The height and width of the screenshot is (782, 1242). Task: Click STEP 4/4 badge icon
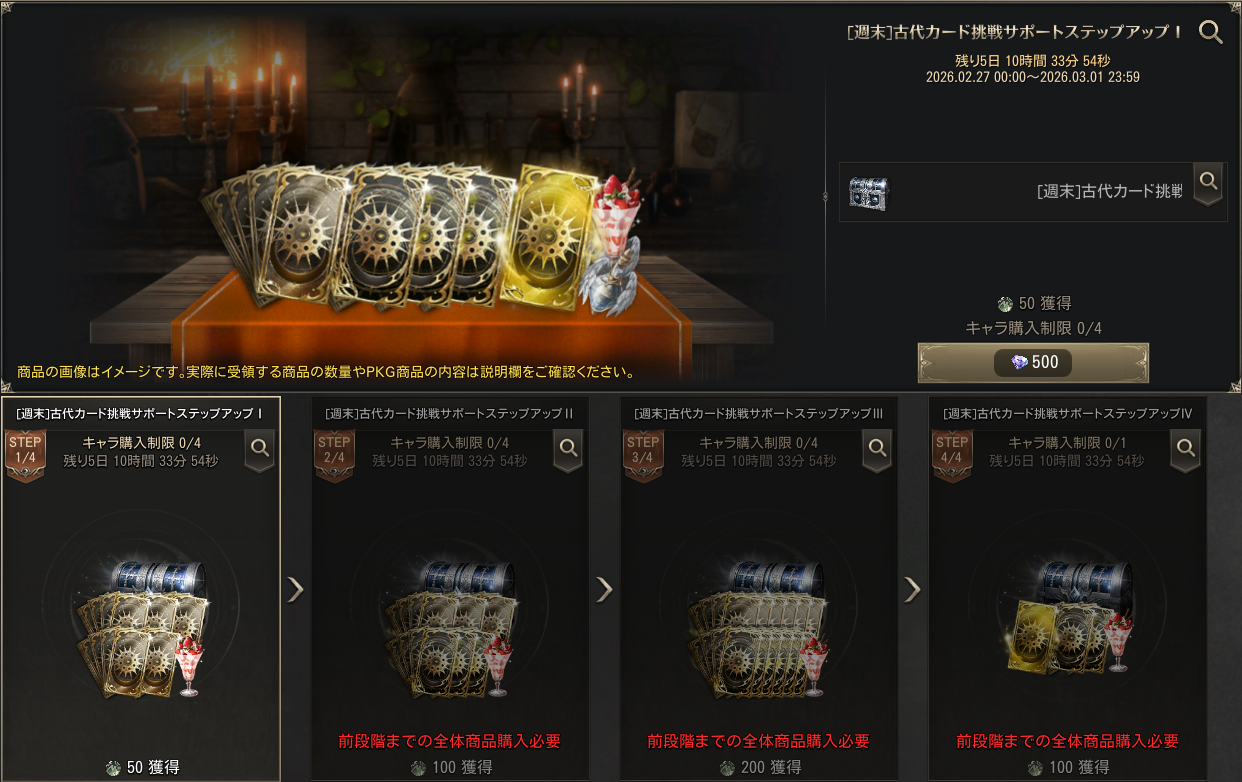[952, 455]
